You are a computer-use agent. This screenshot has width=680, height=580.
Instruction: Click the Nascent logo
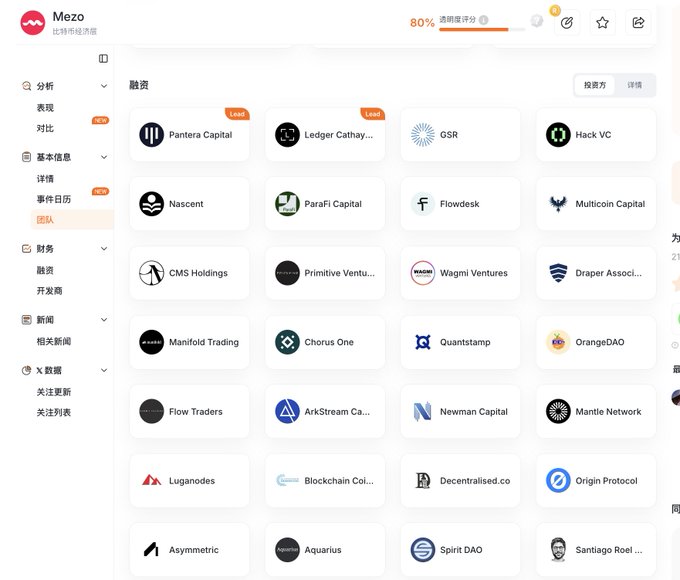(151, 203)
